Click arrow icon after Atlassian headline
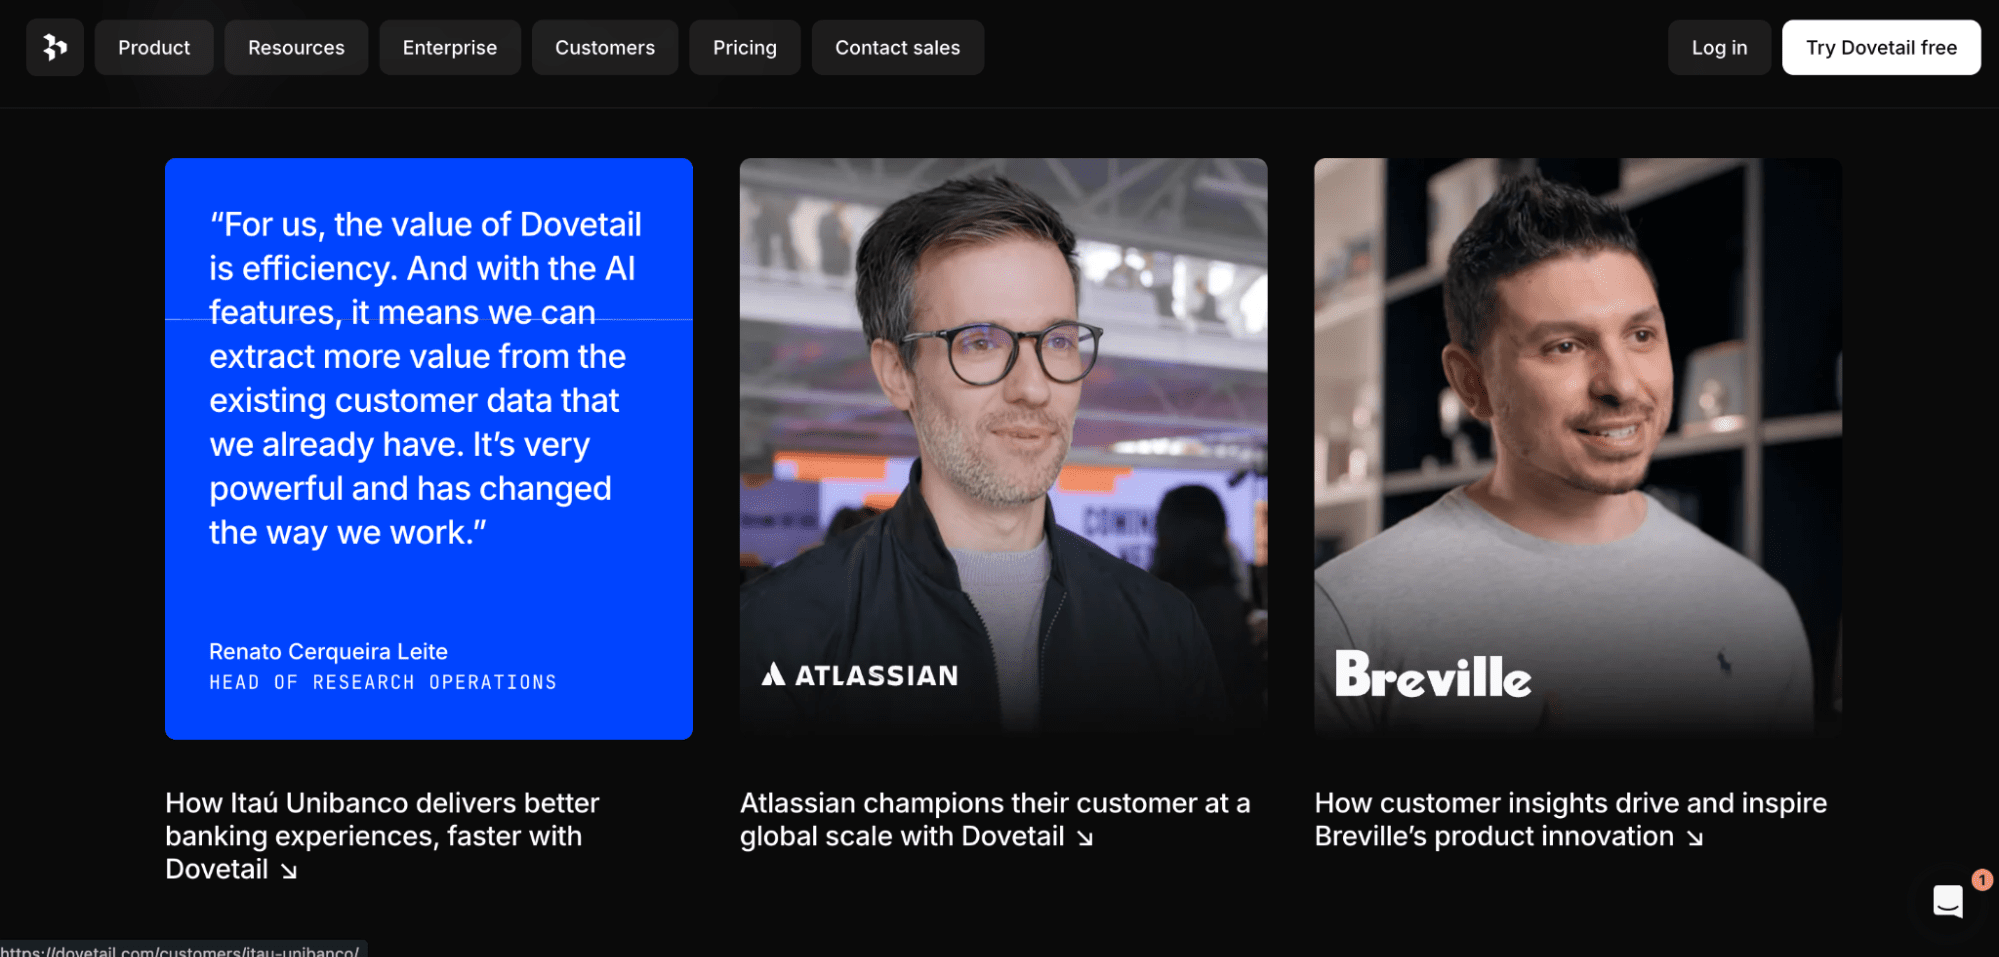The image size is (1999, 957). pyautogui.click(x=1085, y=838)
